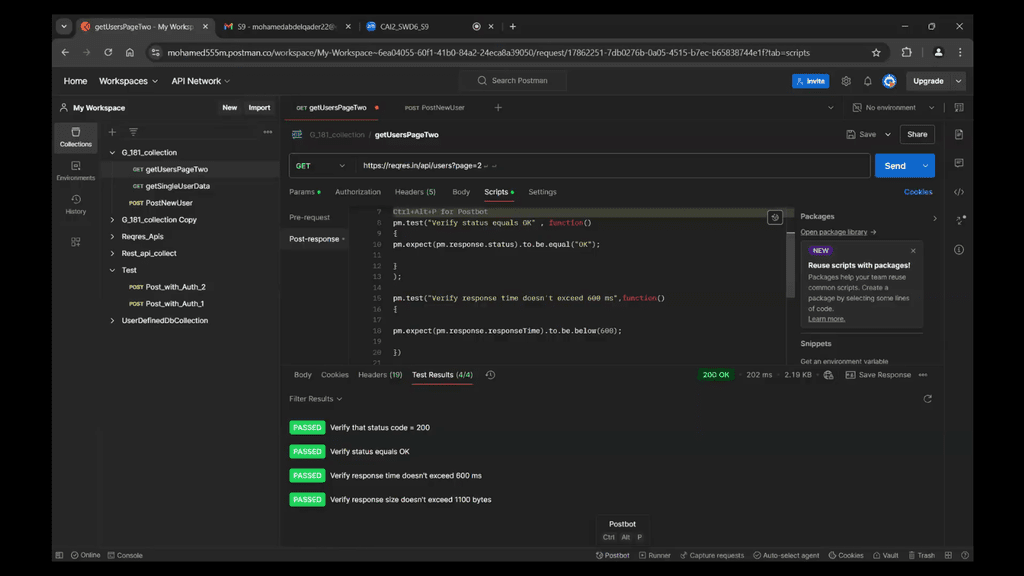Refresh test results with reload icon
1024x576 pixels.
(x=927, y=399)
